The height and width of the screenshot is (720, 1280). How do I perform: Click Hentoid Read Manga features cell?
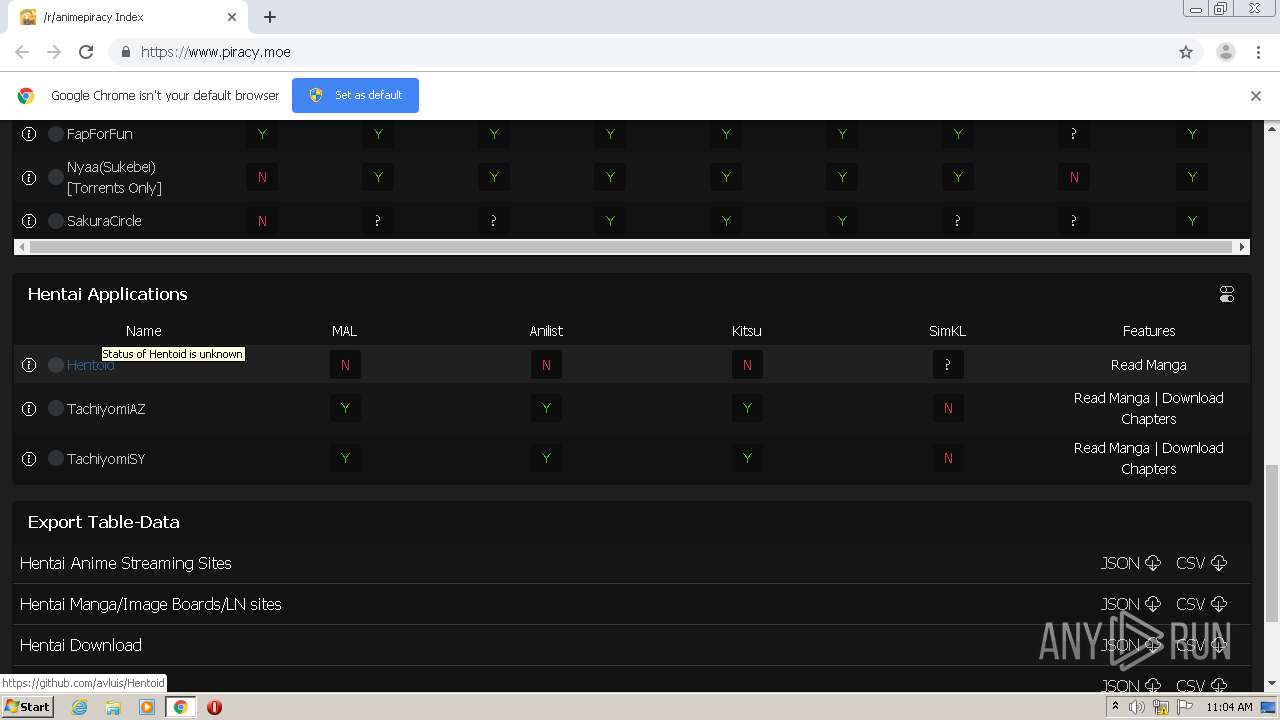[x=1149, y=365]
